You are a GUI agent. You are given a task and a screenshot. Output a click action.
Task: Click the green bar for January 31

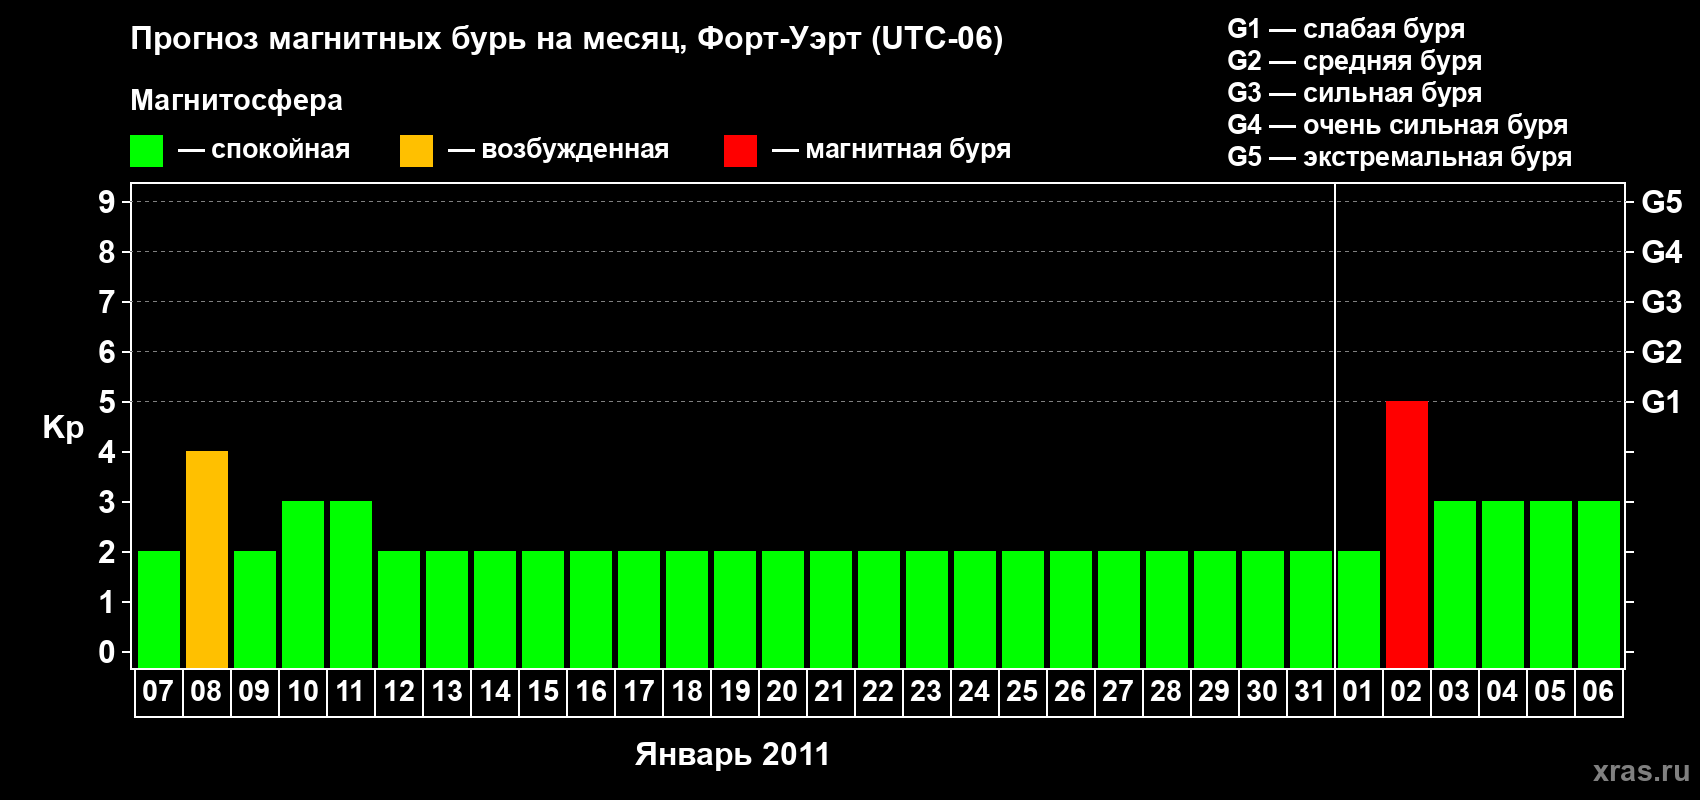pyautogui.click(x=1311, y=610)
